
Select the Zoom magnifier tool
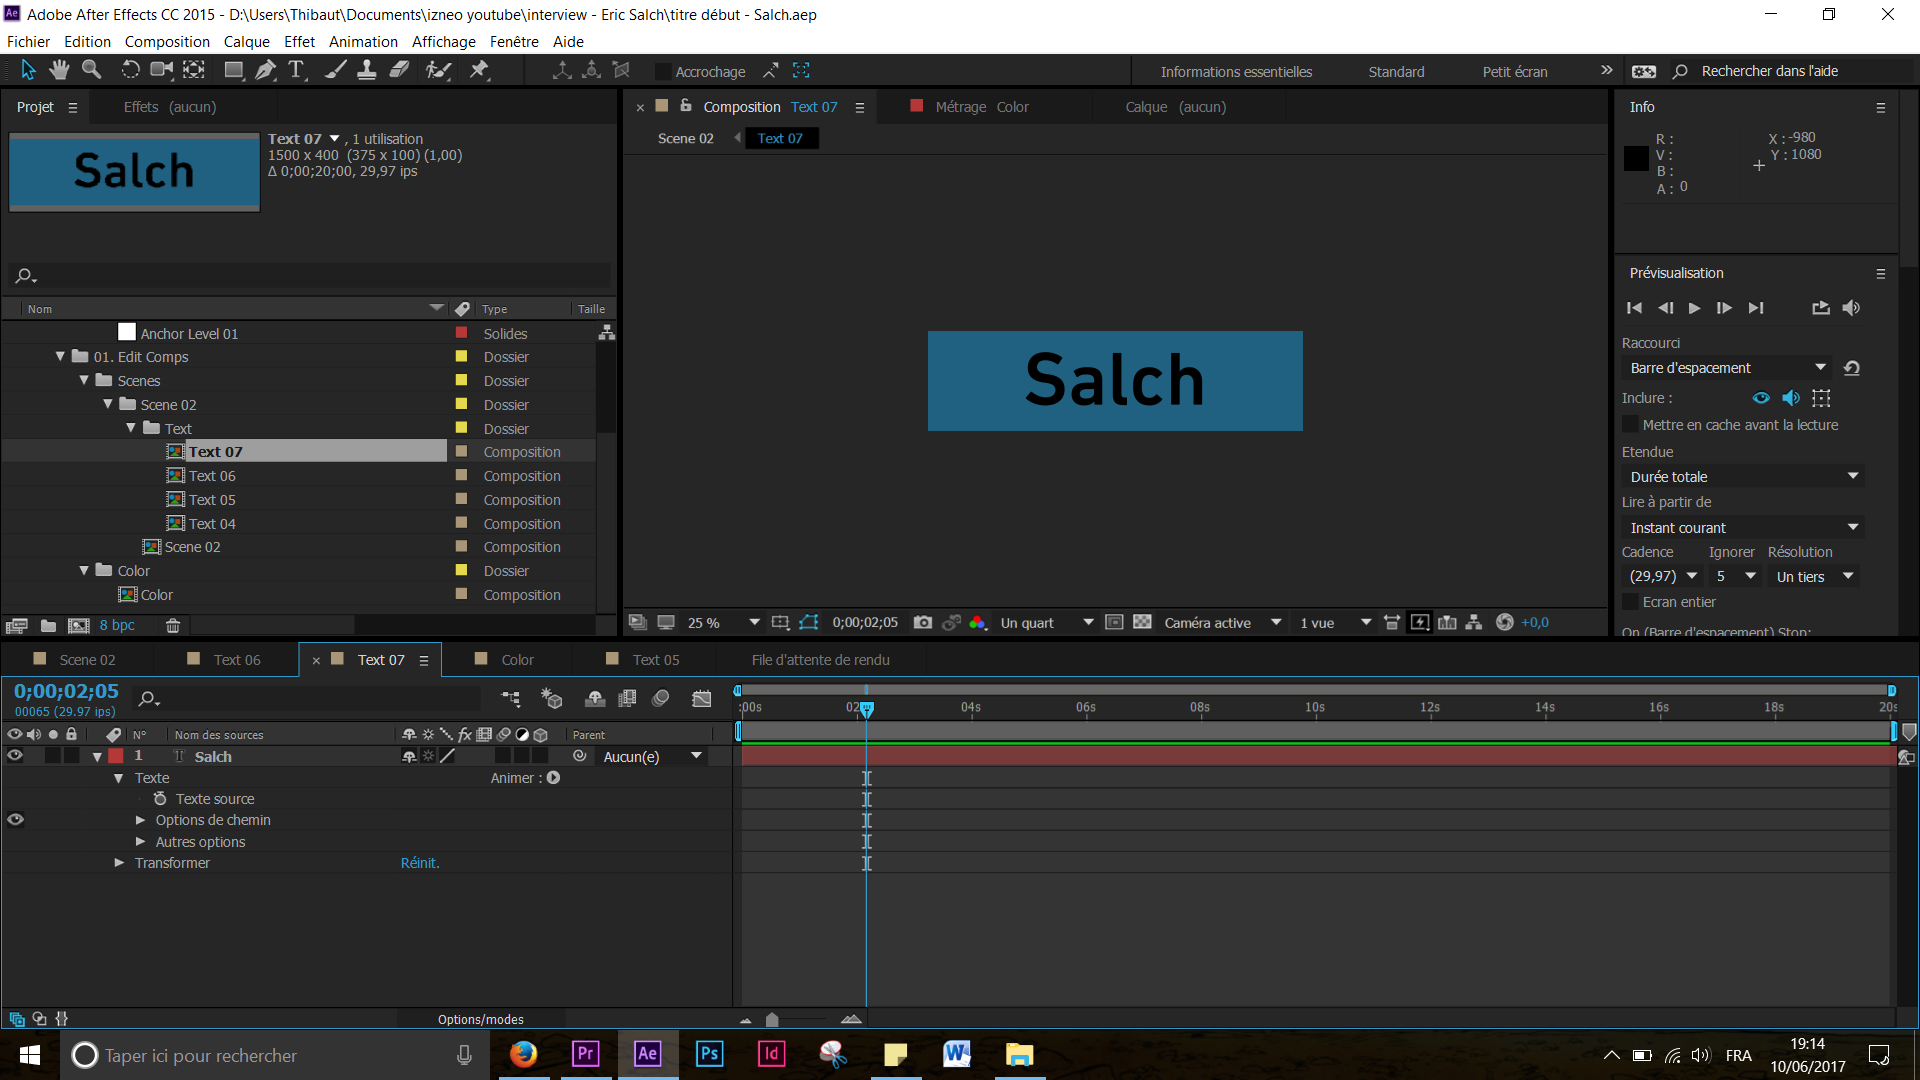92,70
